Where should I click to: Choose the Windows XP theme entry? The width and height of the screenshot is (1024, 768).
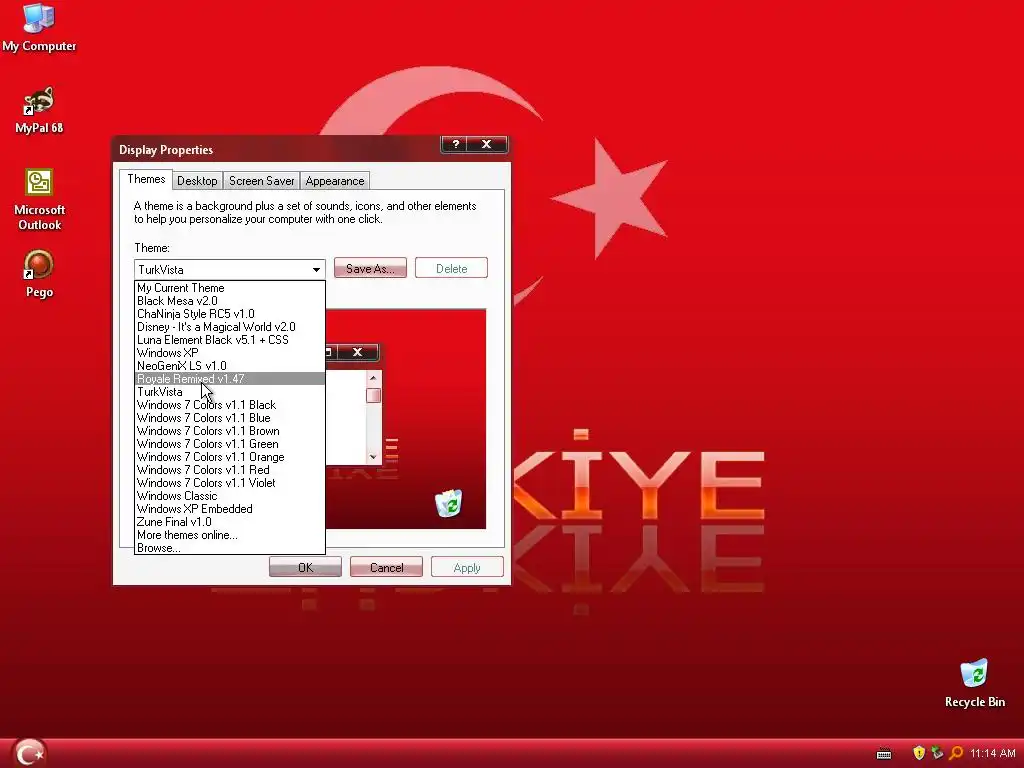[230, 353]
